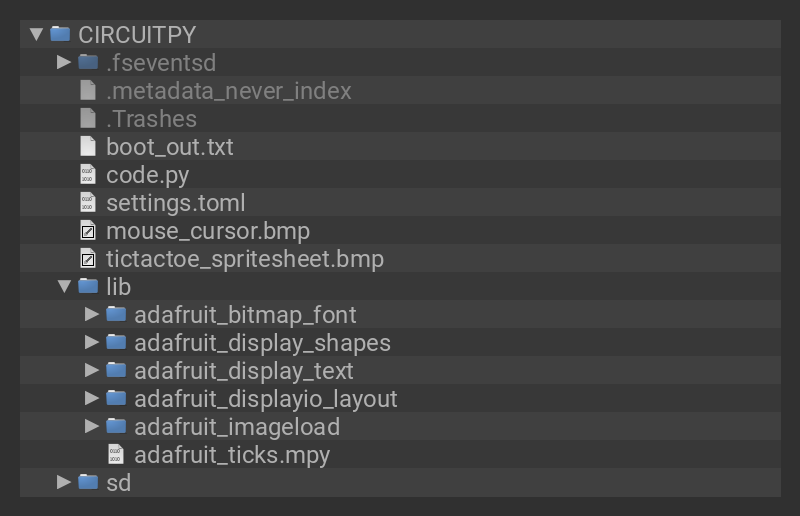The width and height of the screenshot is (800, 516).
Task: Click the mouse_cursor.bmp image icon
Action: tap(88, 231)
